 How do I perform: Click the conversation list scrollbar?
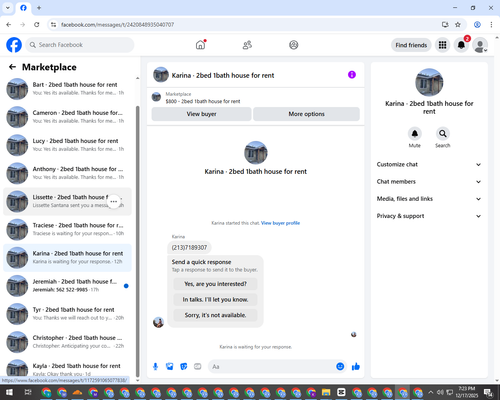(137, 242)
